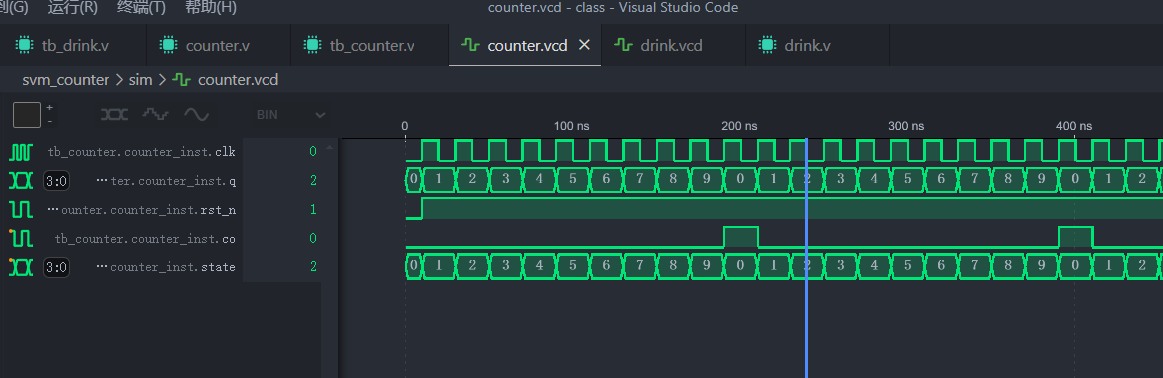Switch to the tb_counter.v tab

(369, 45)
